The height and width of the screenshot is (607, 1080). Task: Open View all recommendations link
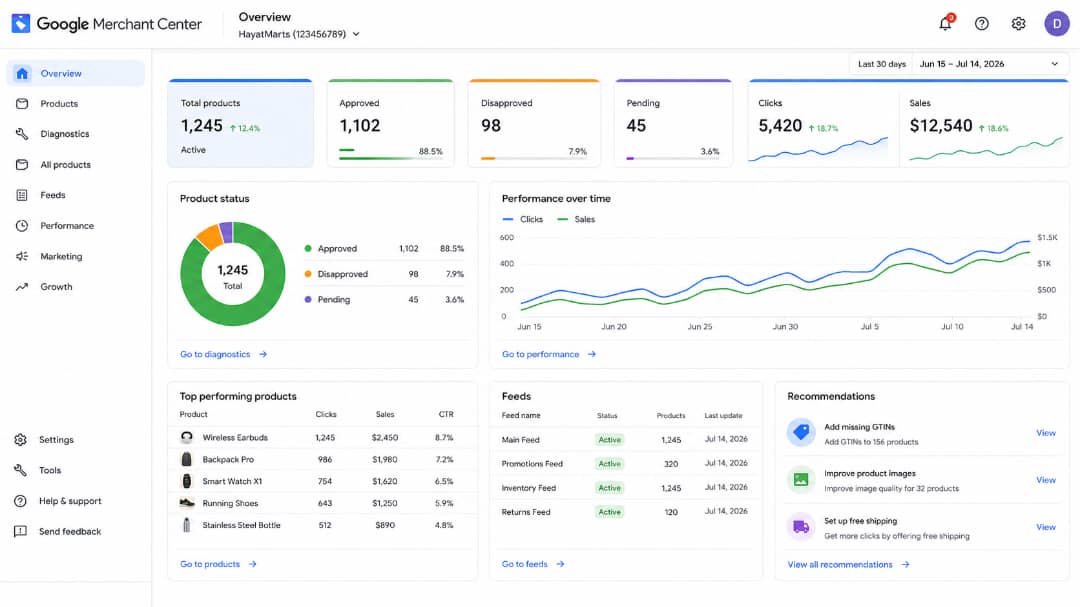point(849,564)
